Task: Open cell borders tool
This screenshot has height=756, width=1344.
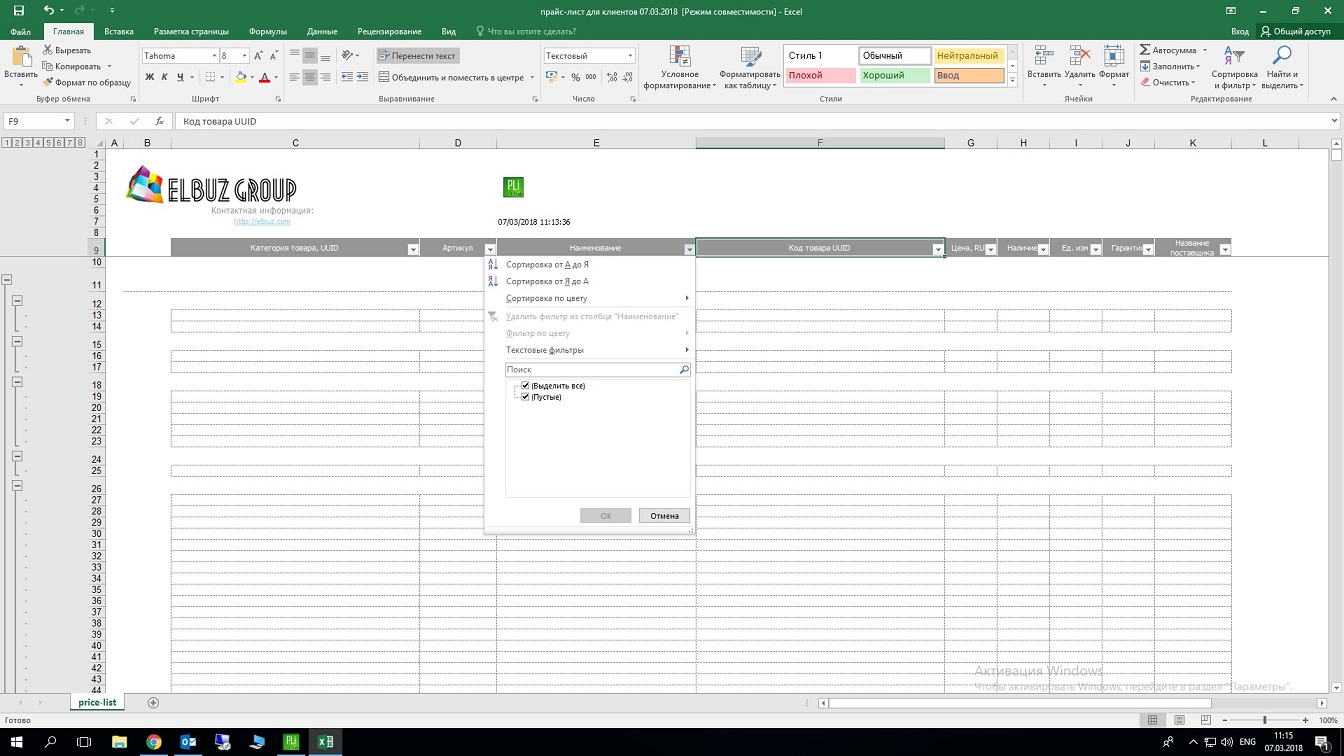Action: tap(212, 77)
